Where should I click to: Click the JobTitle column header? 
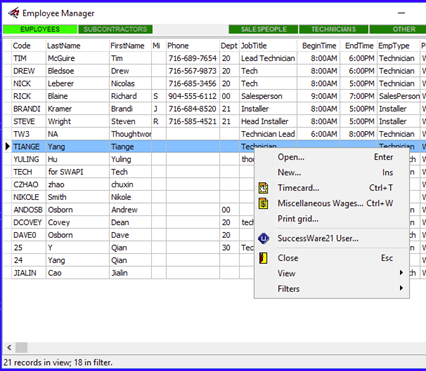pos(268,46)
